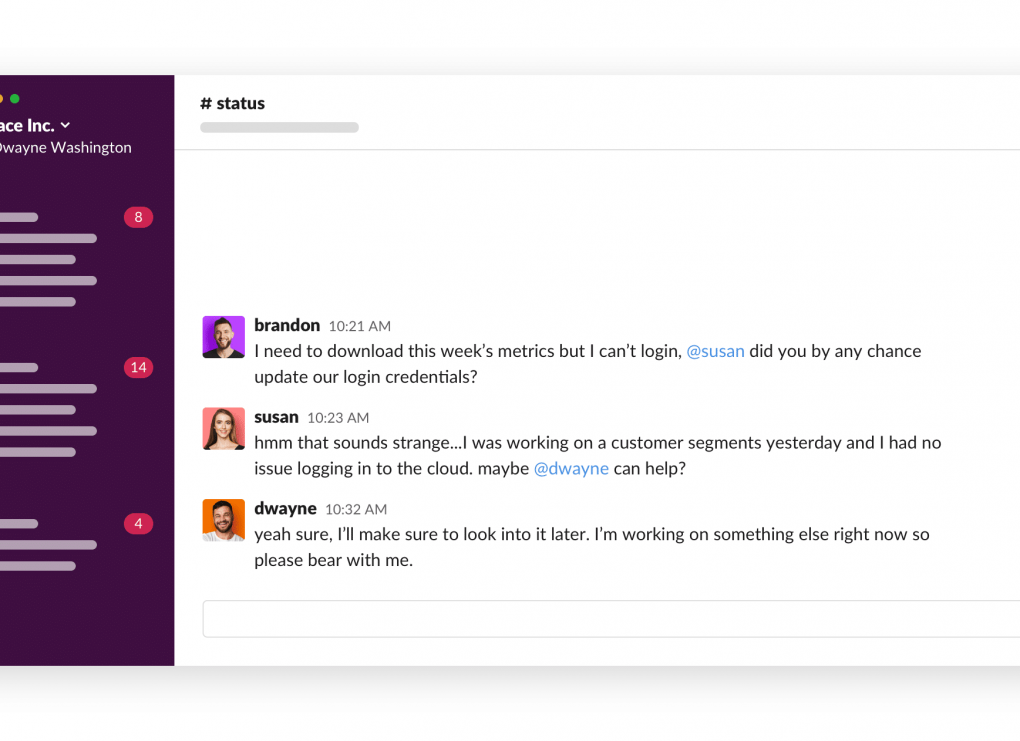The image size is (1020, 741).
Task: Open the unread badge showing 8
Action: (x=139, y=217)
